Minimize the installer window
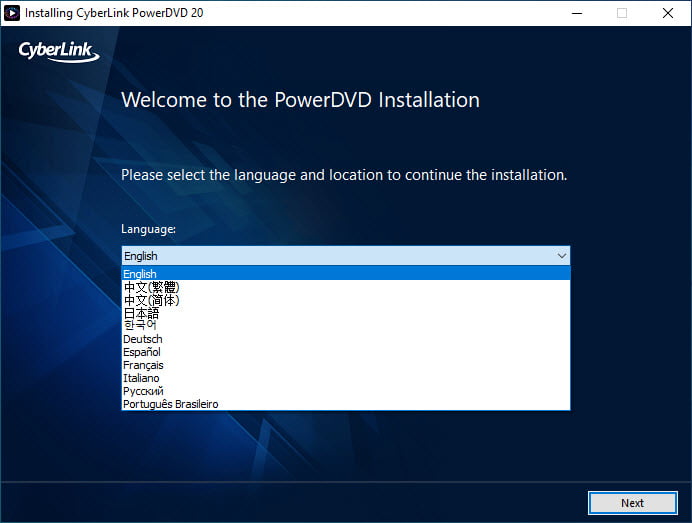Screen dimensions: 692x523 tap(577, 13)
